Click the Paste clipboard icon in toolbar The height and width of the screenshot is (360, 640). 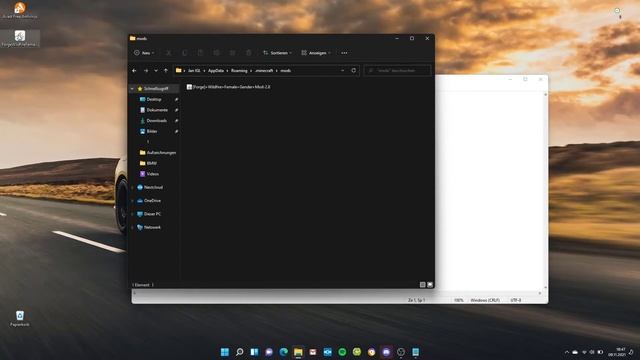(200, 53)
